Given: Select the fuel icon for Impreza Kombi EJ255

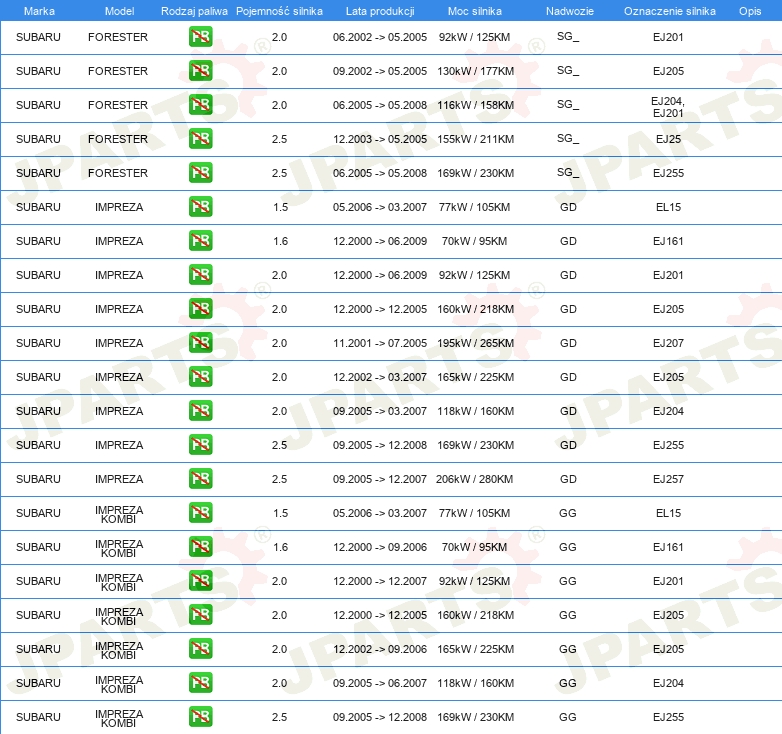Looking at the screenshot, I should pos(200,717).
